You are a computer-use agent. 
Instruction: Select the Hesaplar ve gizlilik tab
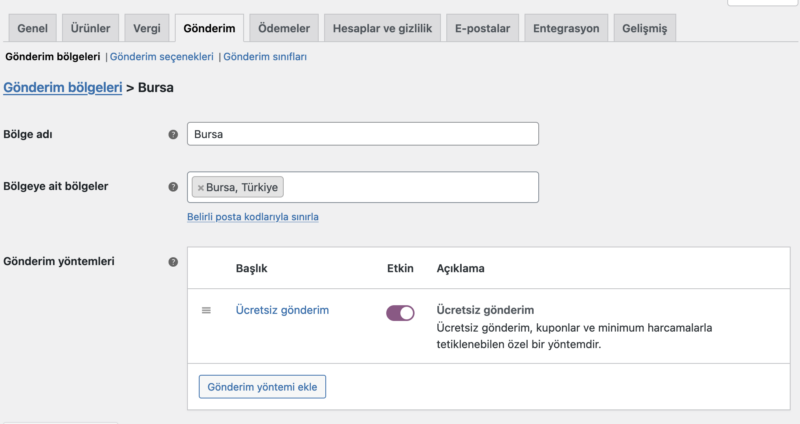pos(381,29)
